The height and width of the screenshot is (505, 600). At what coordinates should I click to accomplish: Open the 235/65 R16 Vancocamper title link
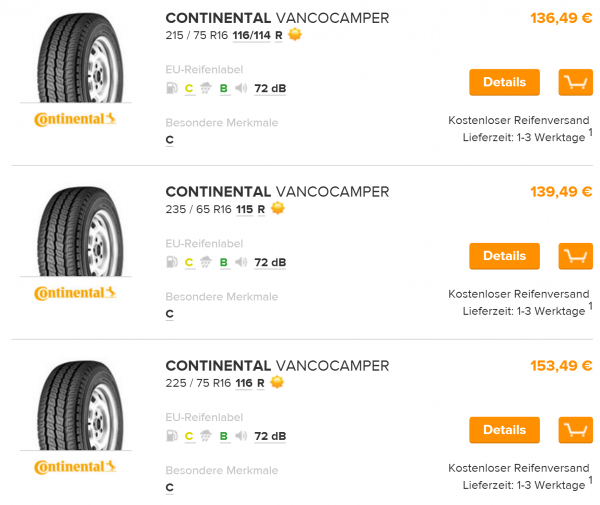pos(277,192)
